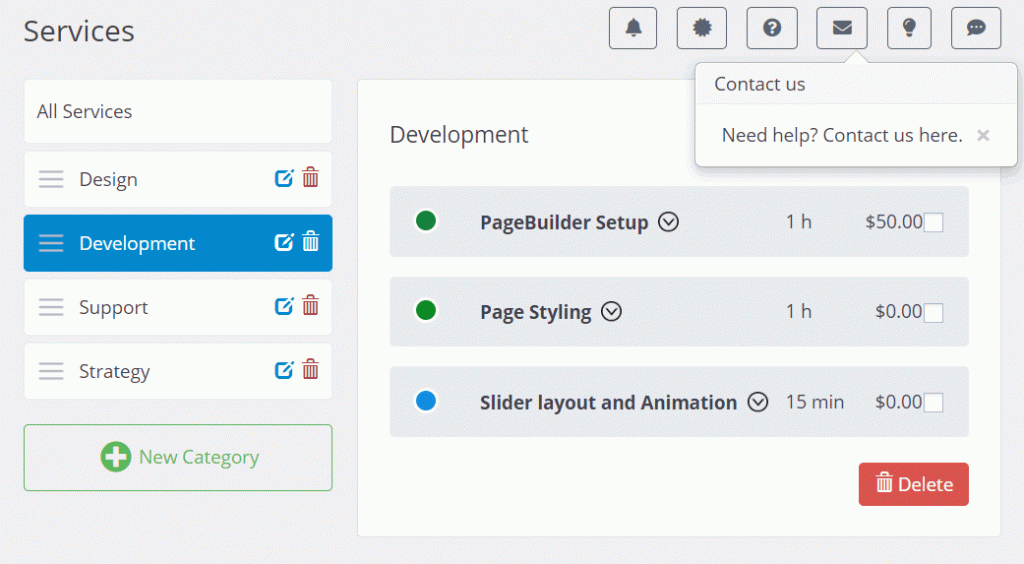Select the Support category

[x=178, y=307]
